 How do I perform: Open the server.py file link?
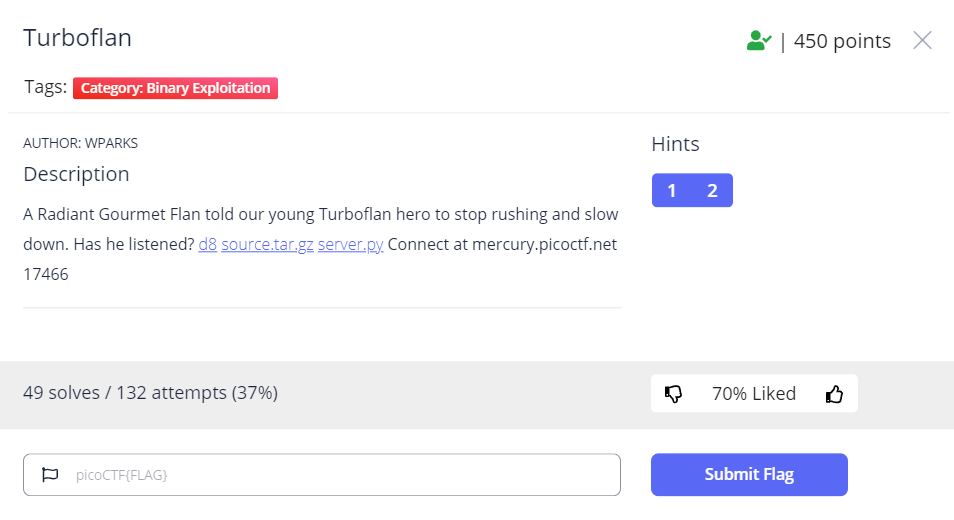coord(350,244)
